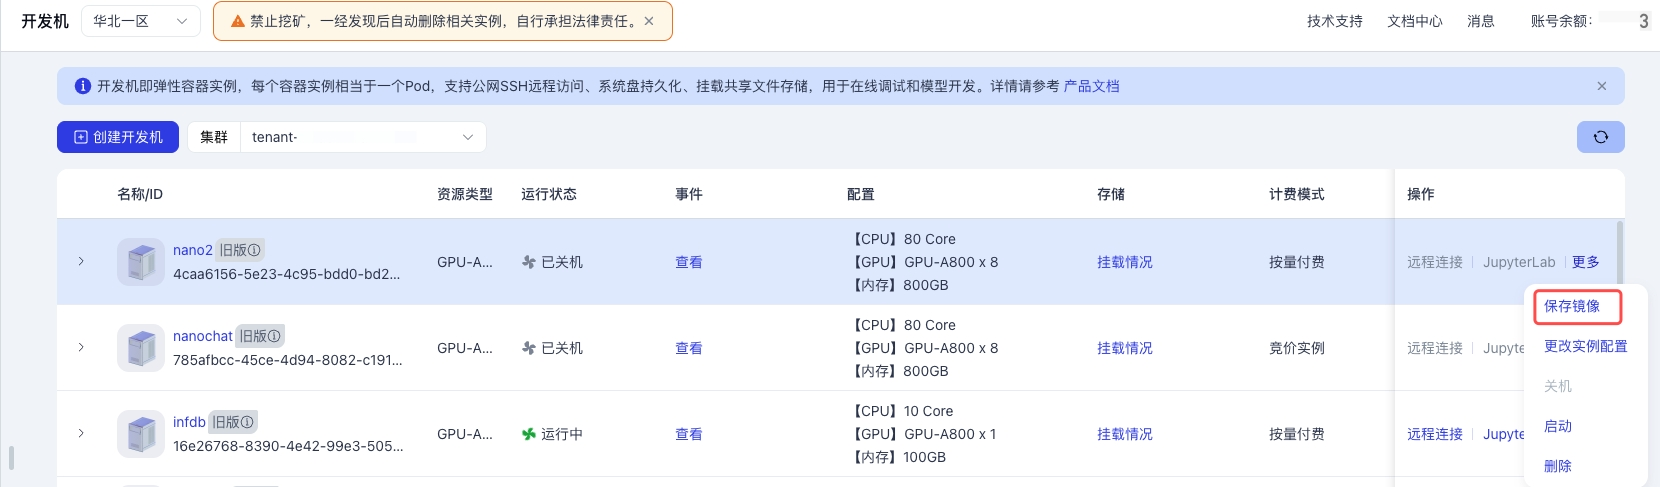Click the refresh list icon button
Screen dimensions: 1660x487
(x=1600, y=137)
